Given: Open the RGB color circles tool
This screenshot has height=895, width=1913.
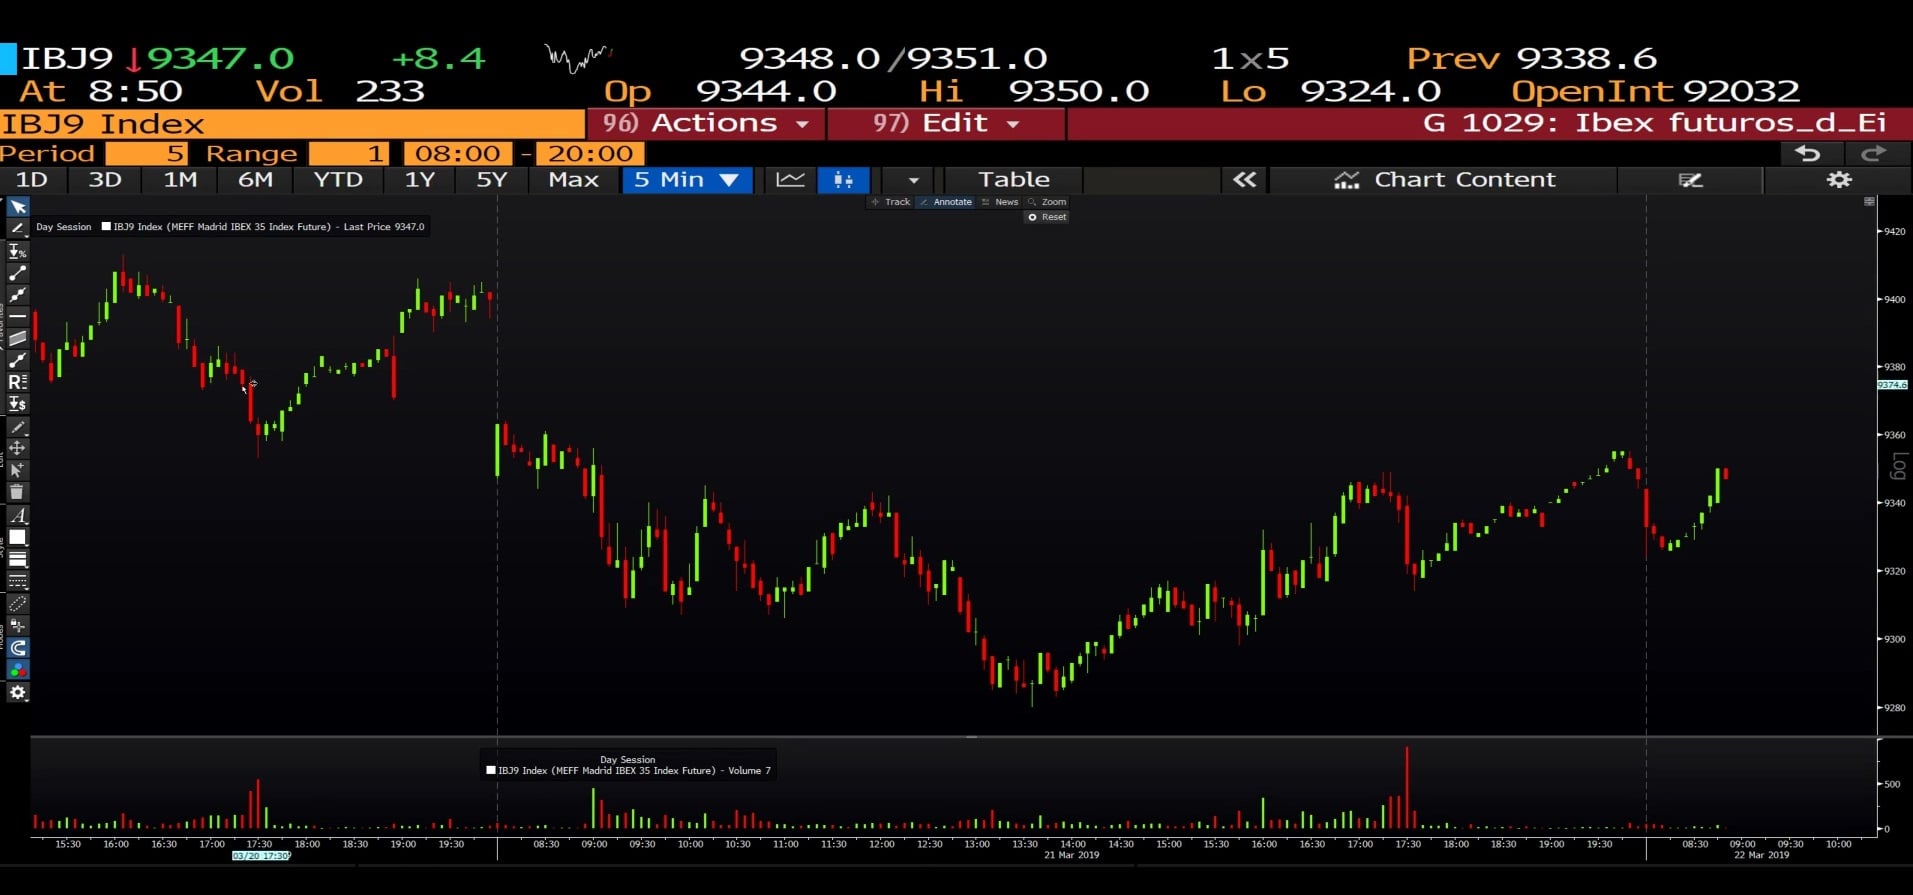Looking at the screenshot, I should click(x=18, y=670).
